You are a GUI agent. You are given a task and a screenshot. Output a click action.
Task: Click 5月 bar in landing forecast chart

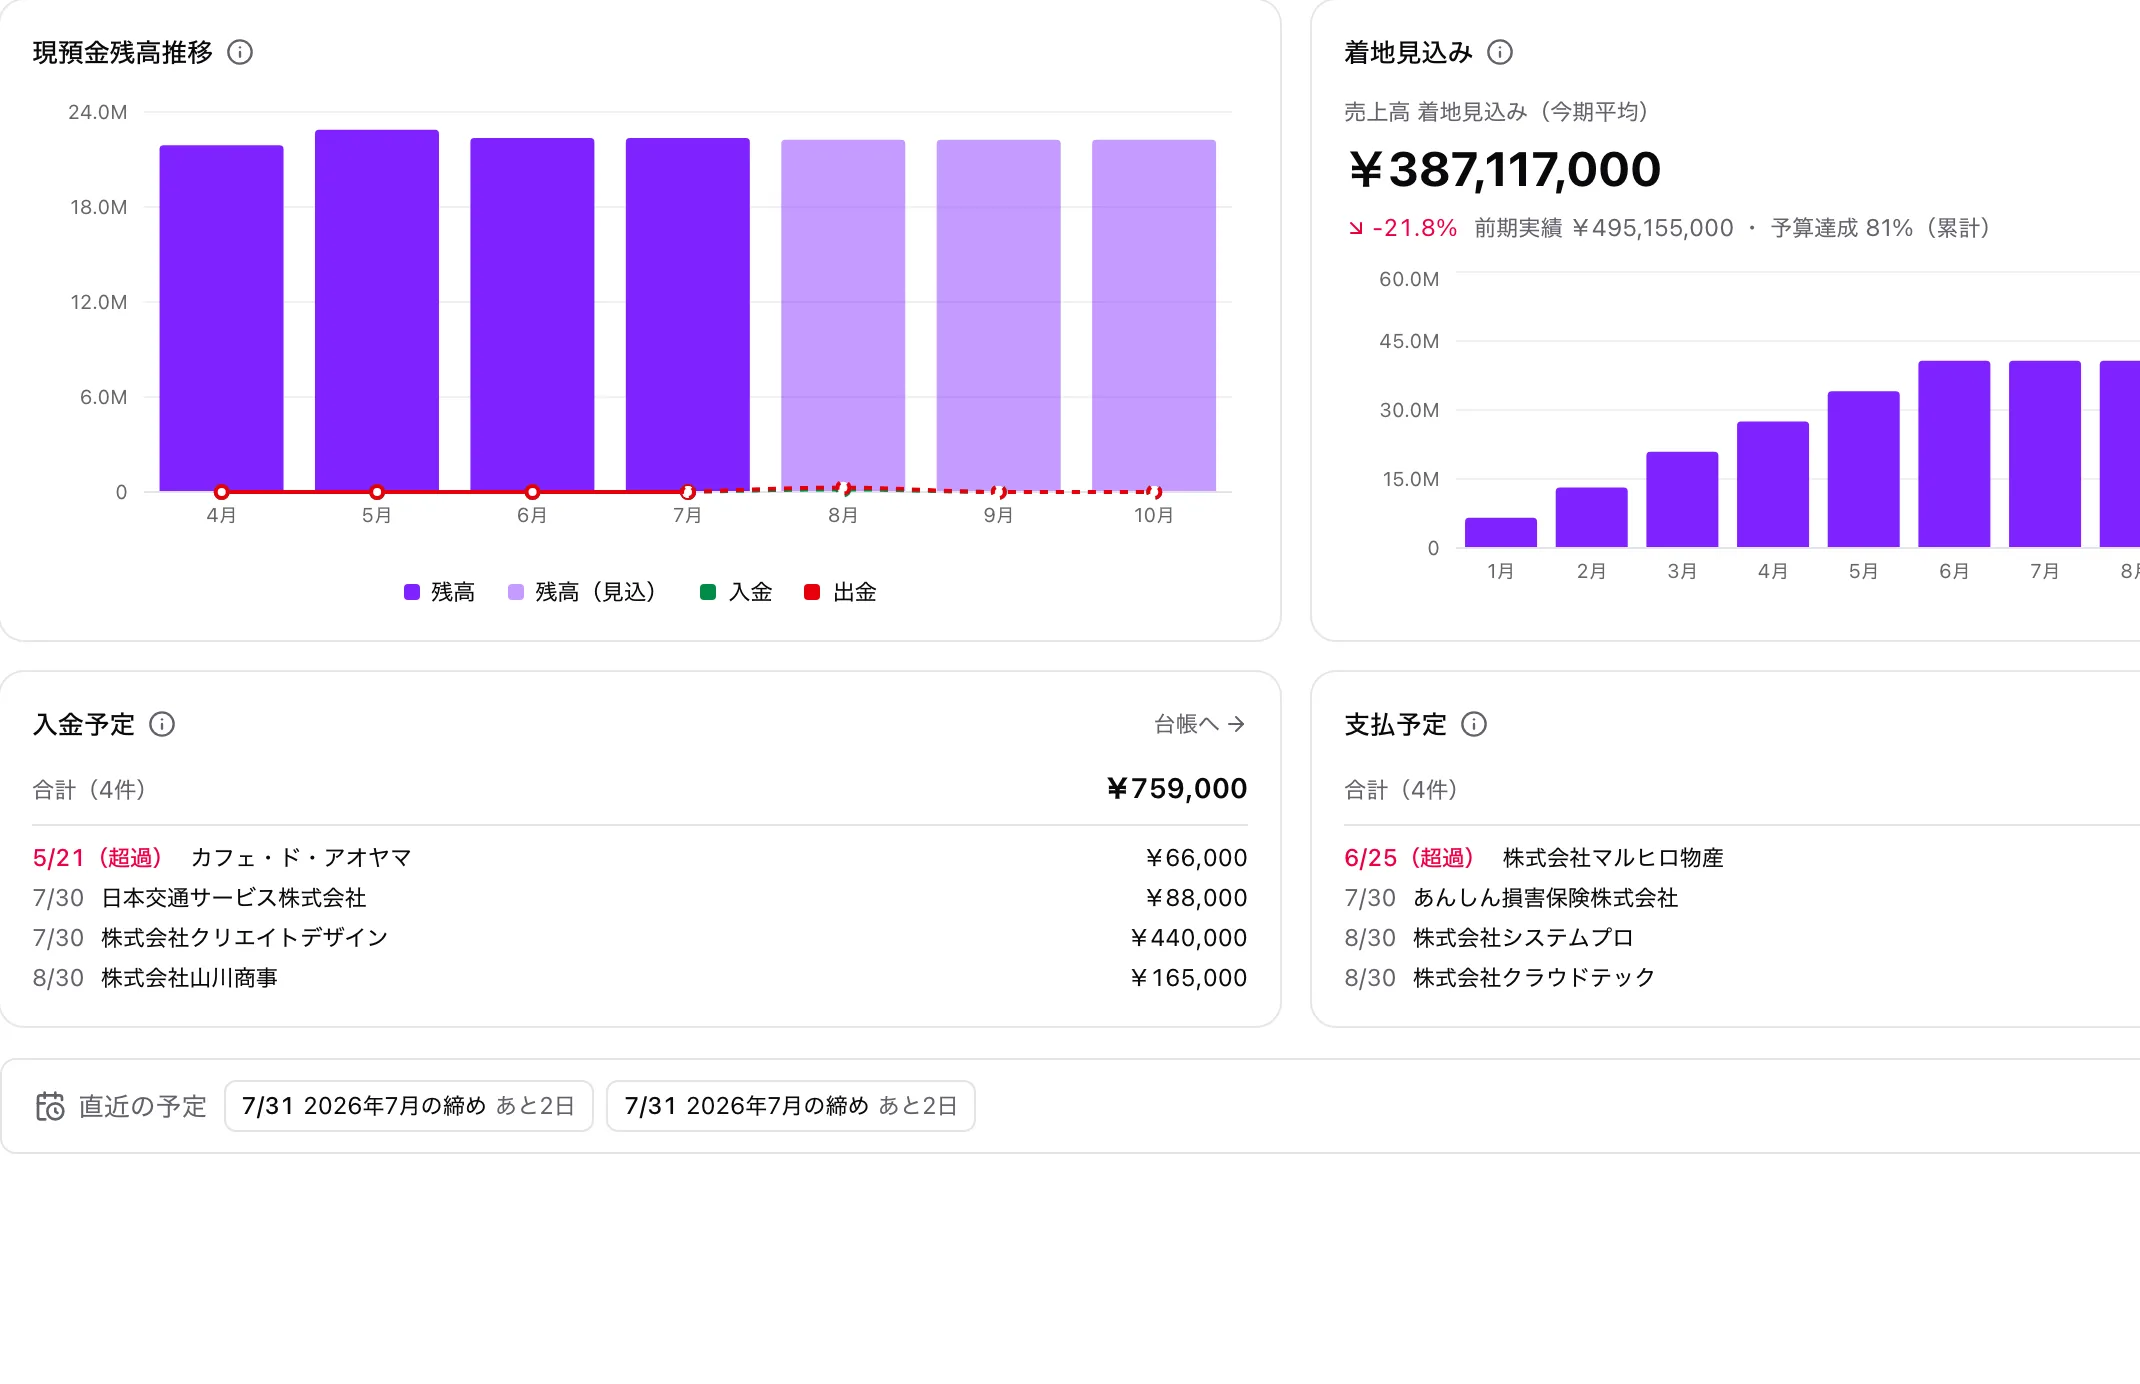click(x=1864, y=469)
